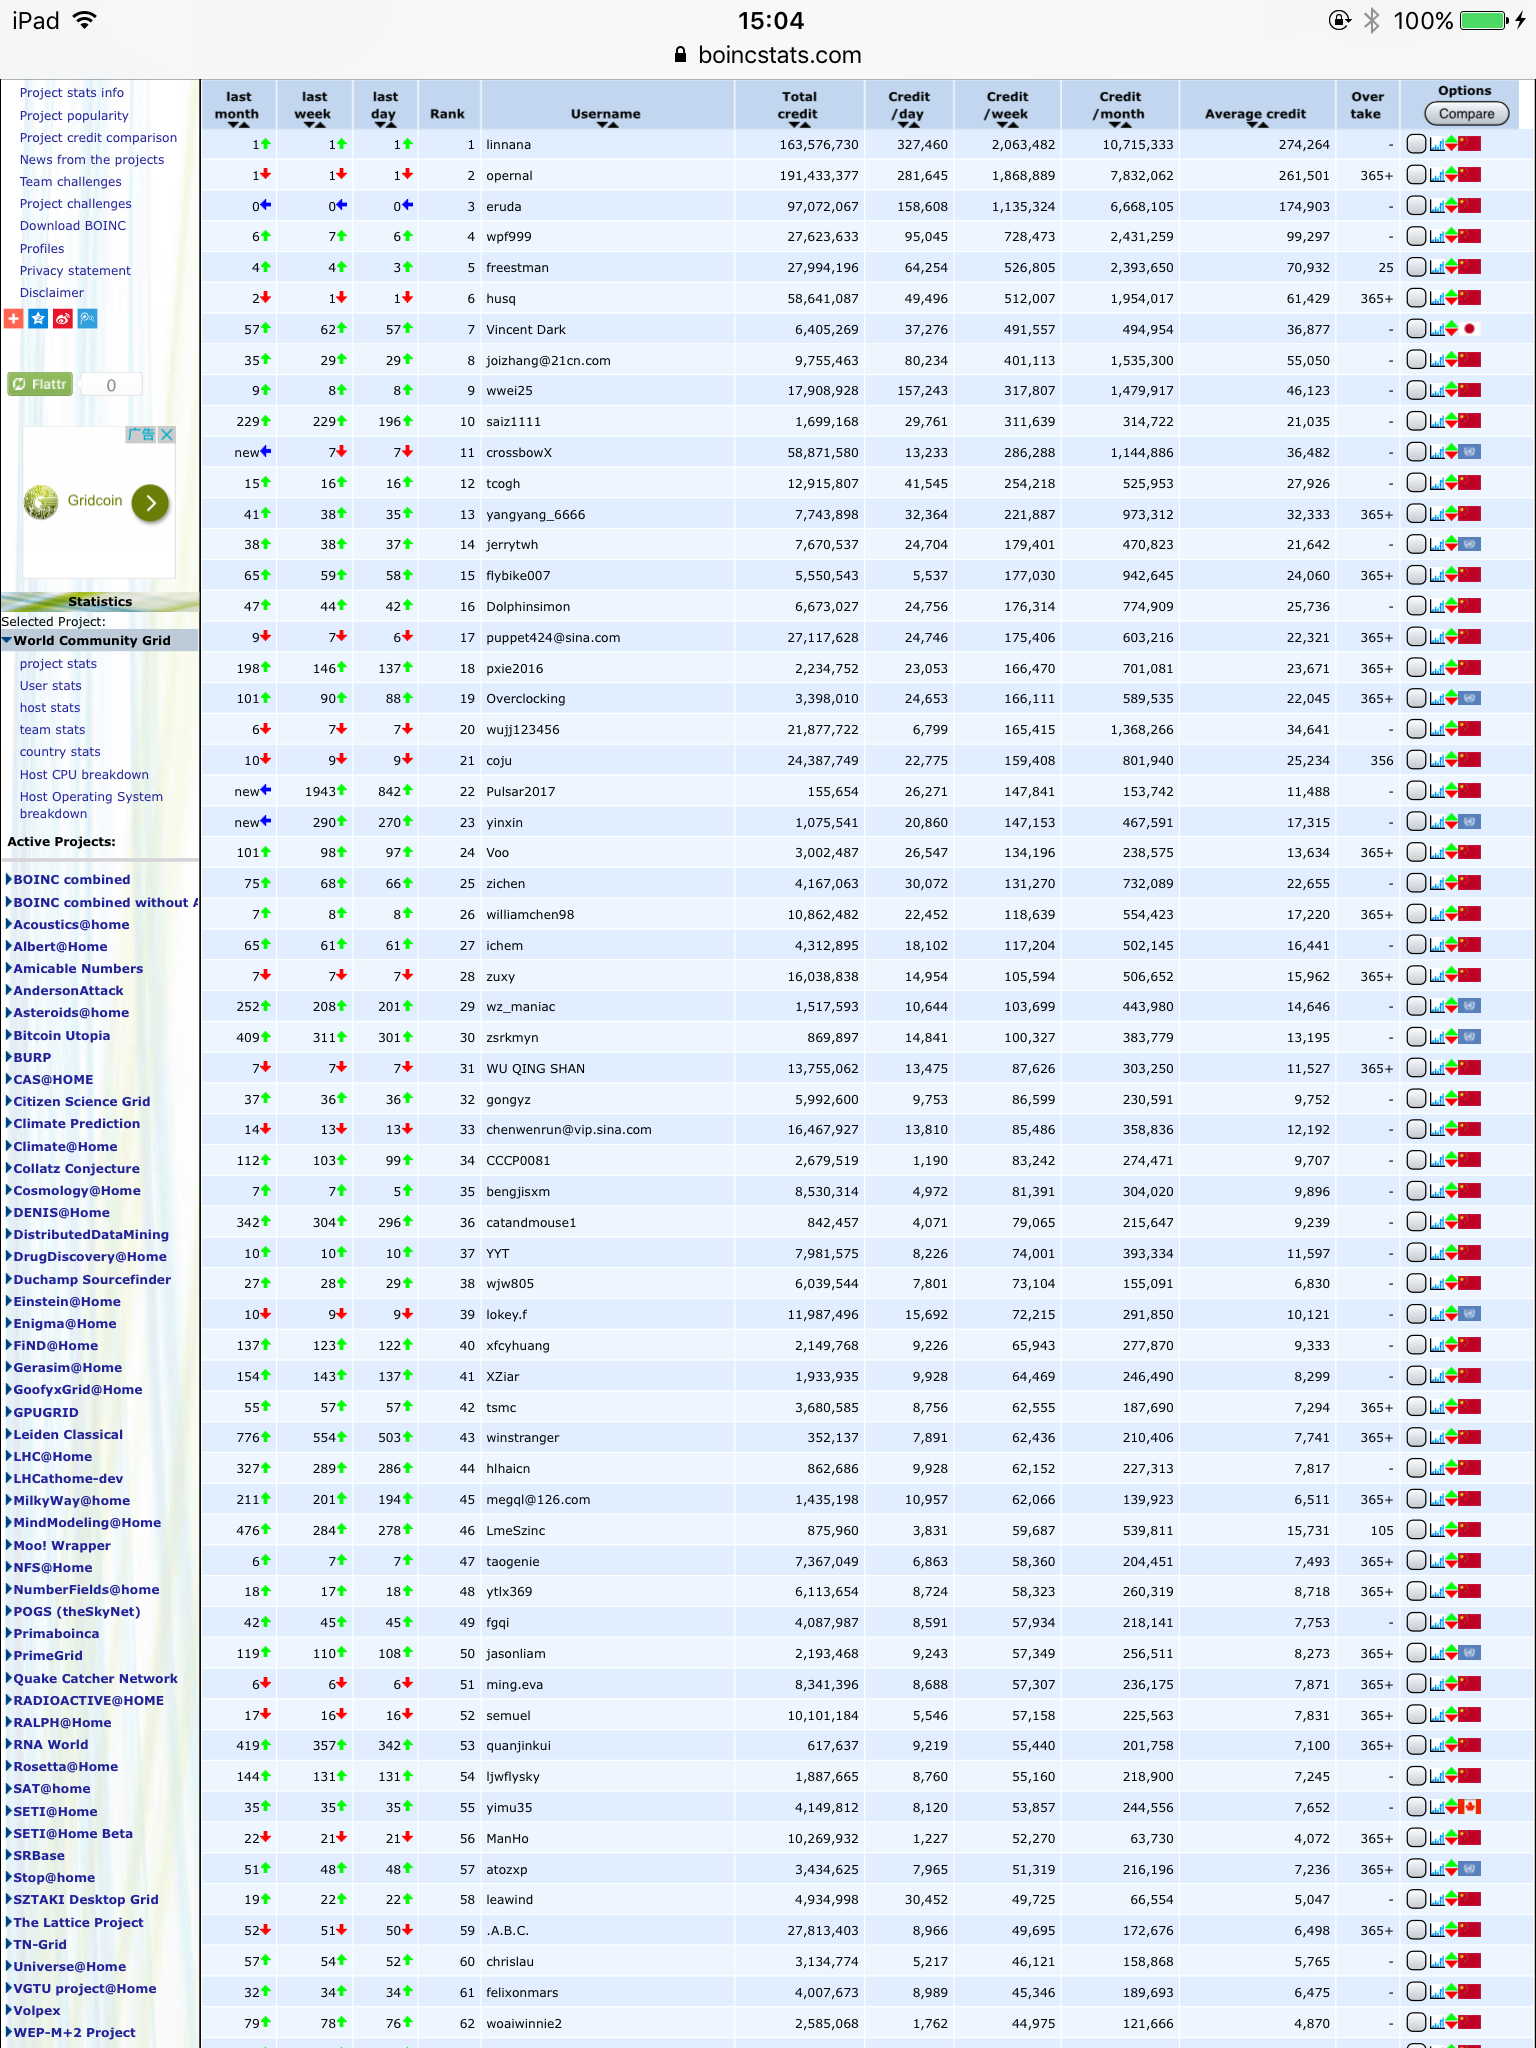Expand the Rosetta@Home project entry
The width and height of the screenshot is (1536, 2048).
coord(9,1766)
